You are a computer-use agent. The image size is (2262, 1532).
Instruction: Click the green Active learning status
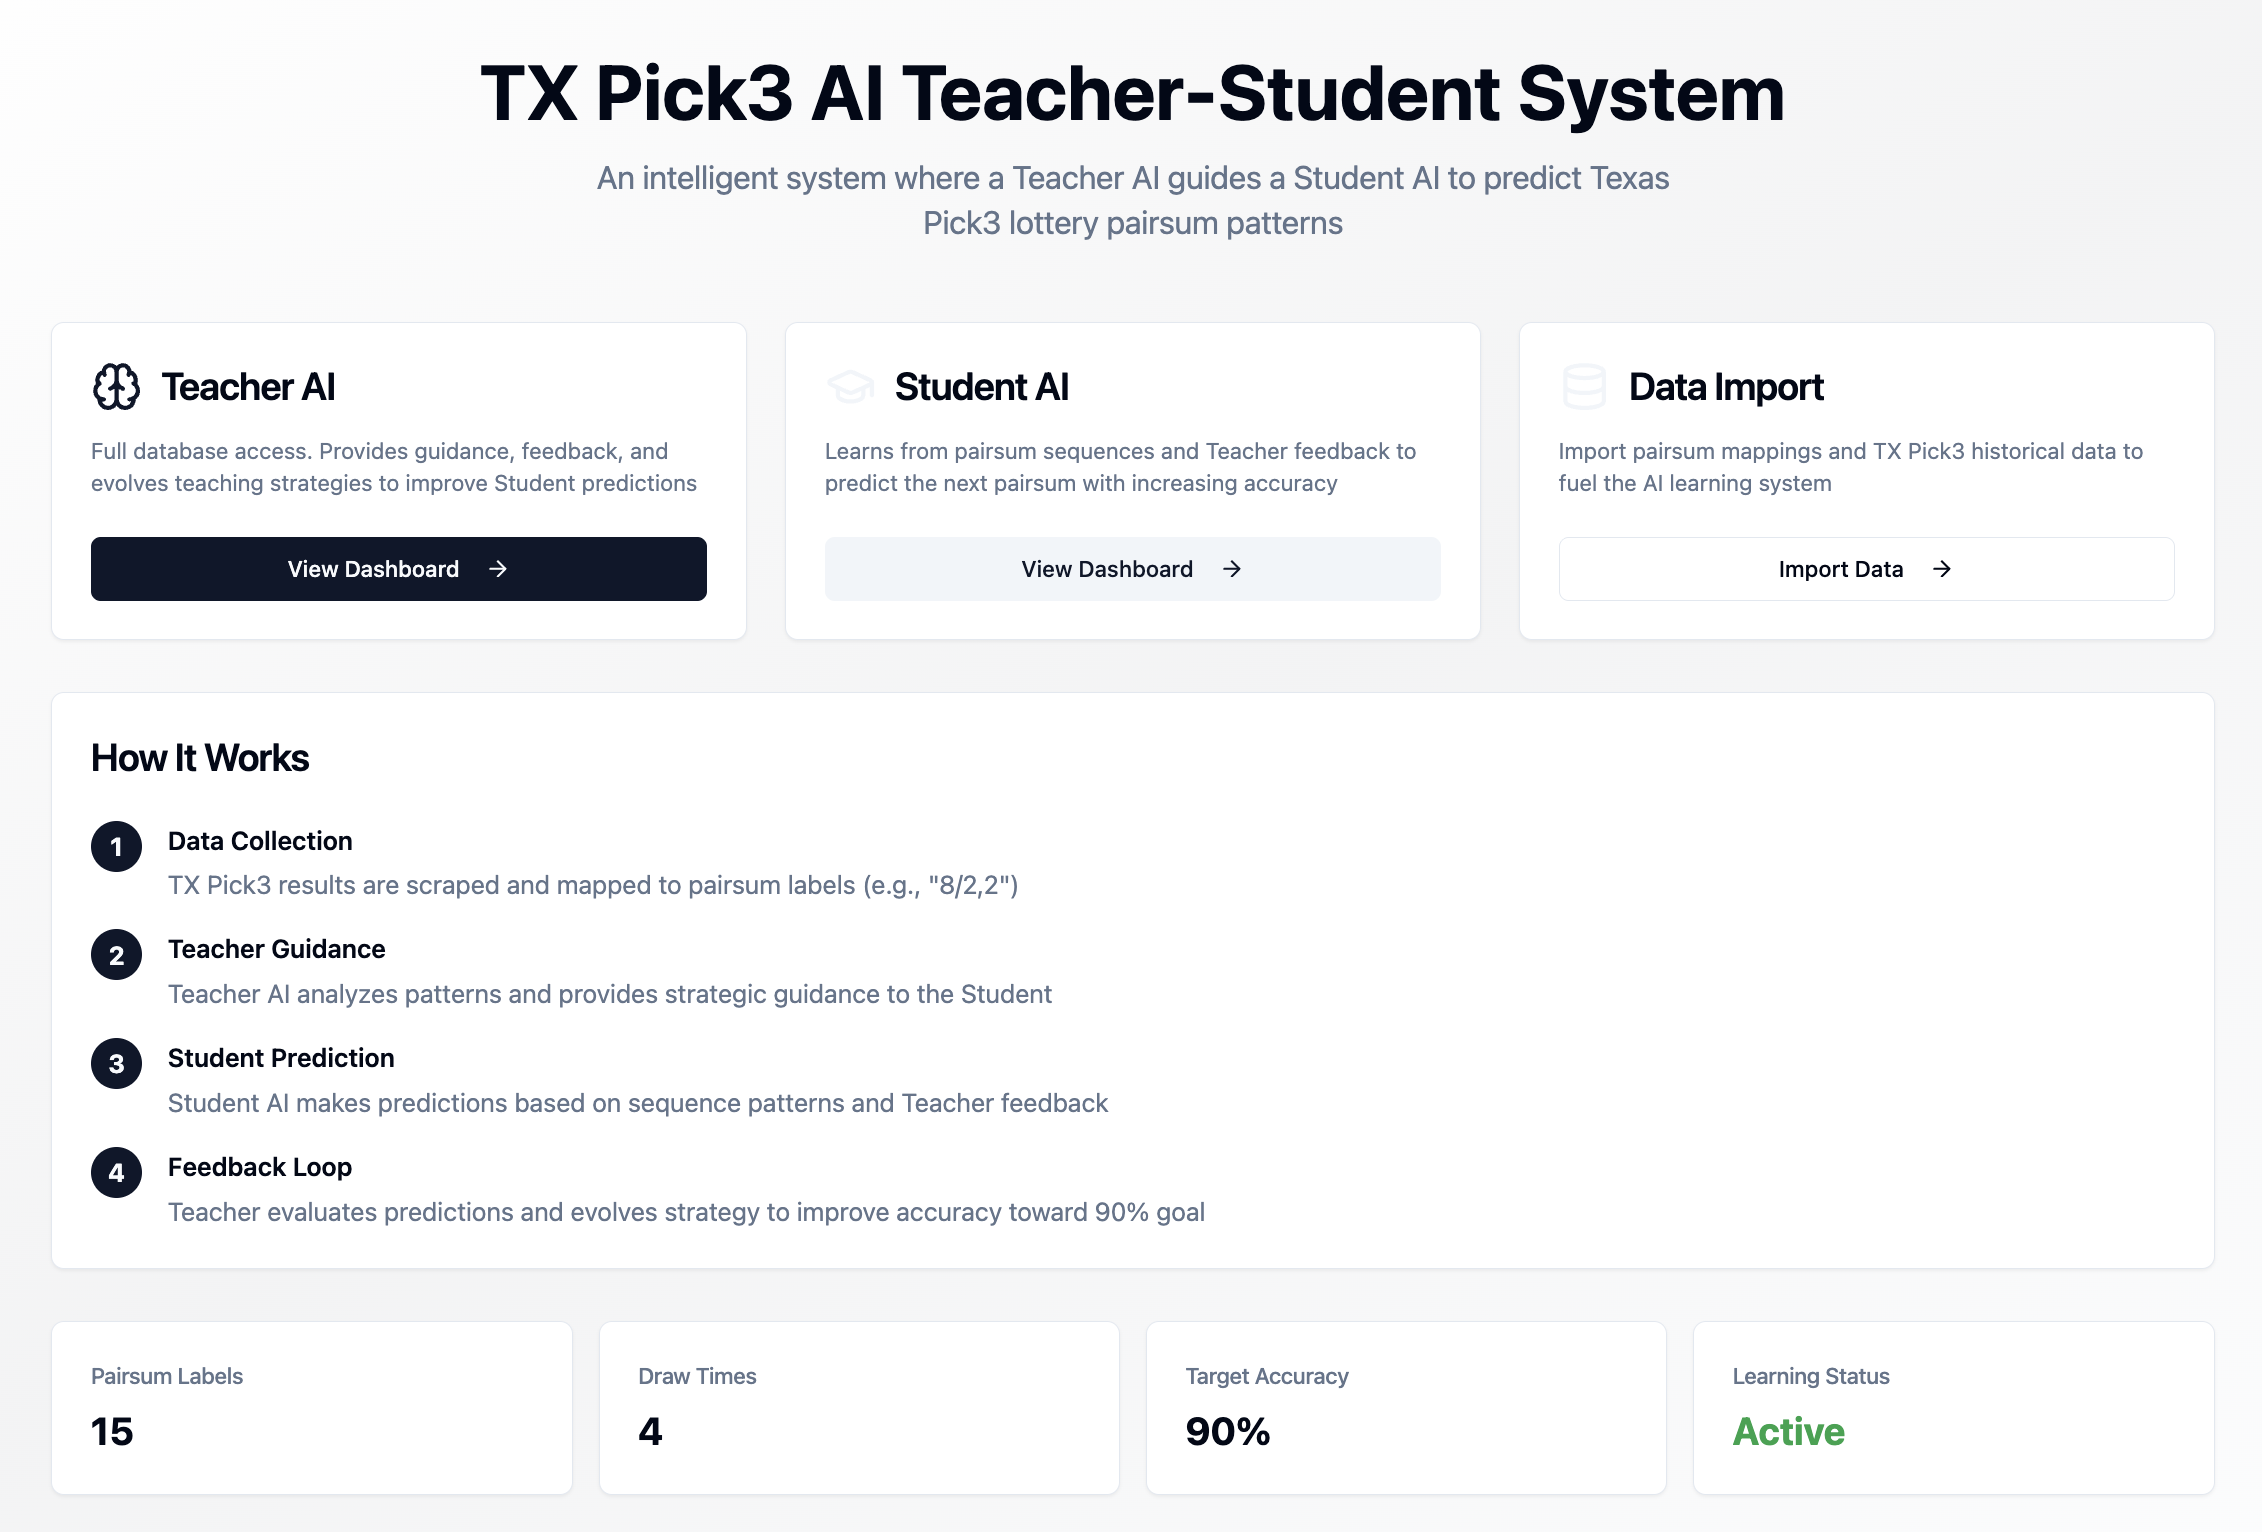tap(1789, 1432)
